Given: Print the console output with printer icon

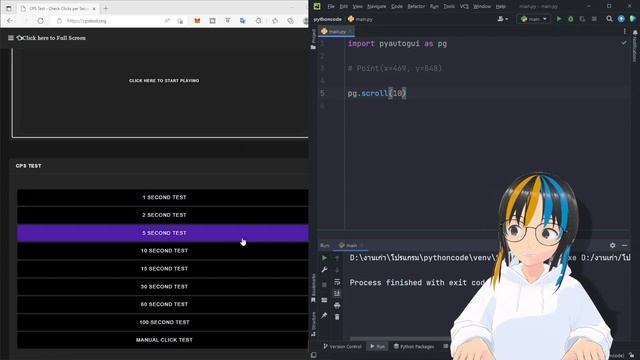Looking at the screenshot, I should click(x=337, y=305).
